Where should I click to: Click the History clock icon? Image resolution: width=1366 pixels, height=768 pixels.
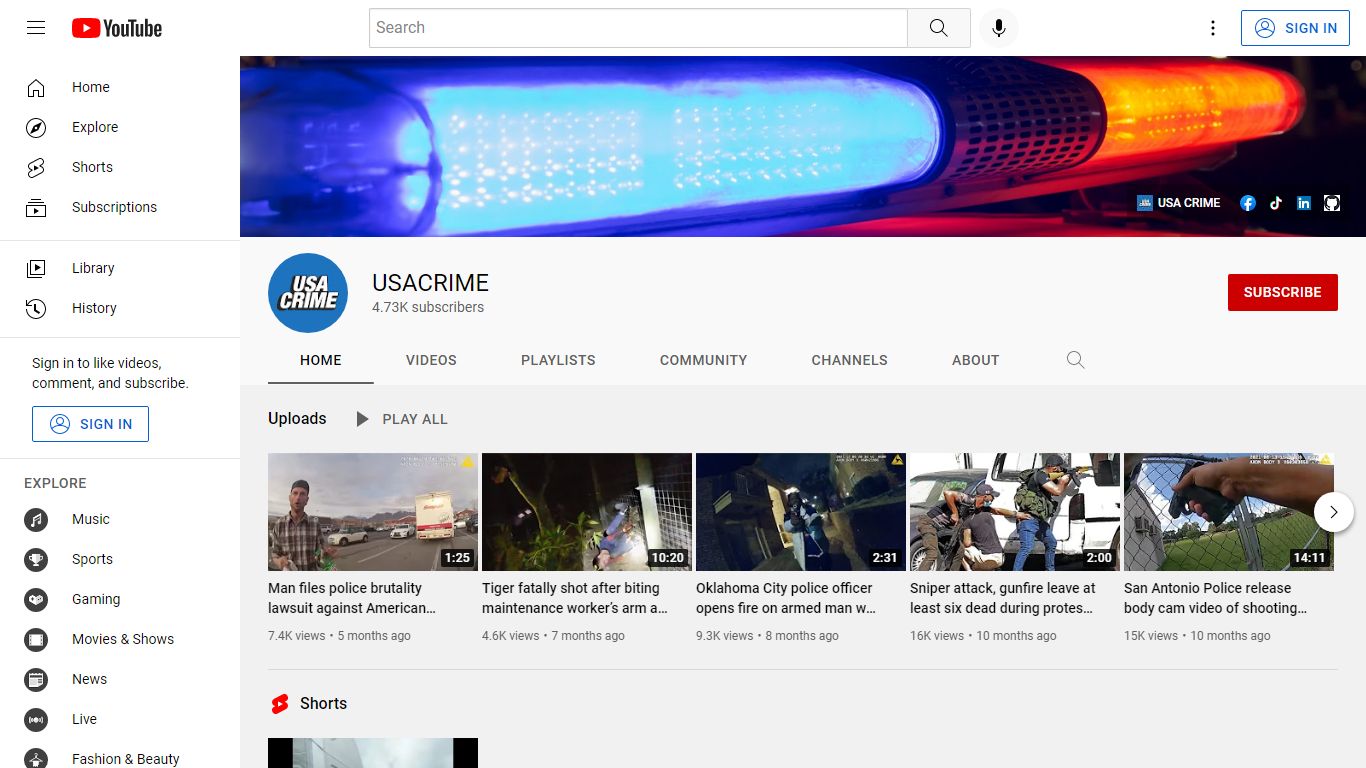tap(36, 308)
